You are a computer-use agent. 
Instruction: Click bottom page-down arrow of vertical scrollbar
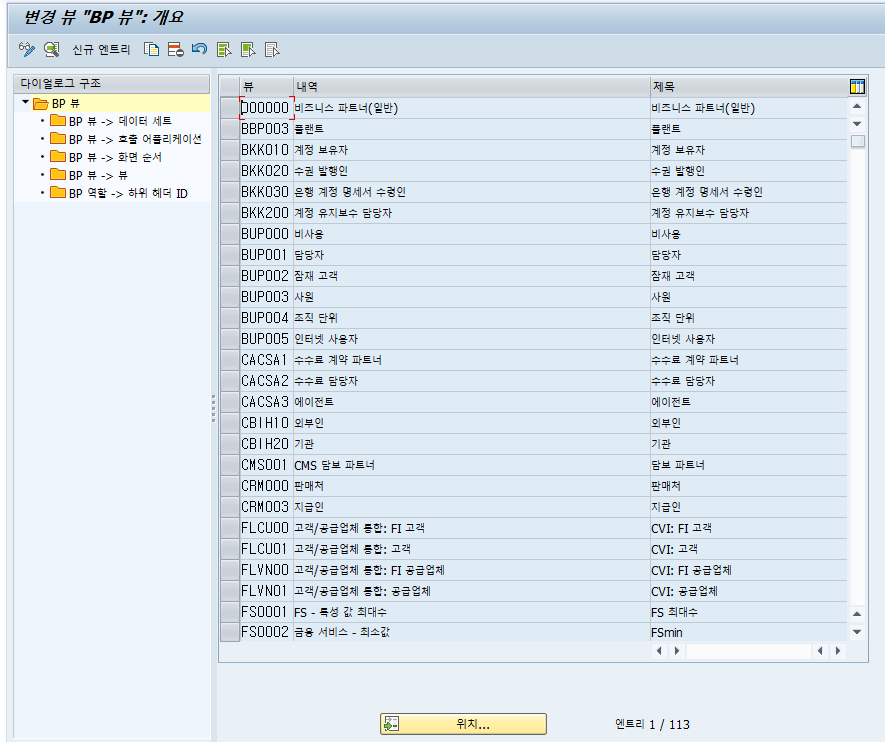[857, 632]
